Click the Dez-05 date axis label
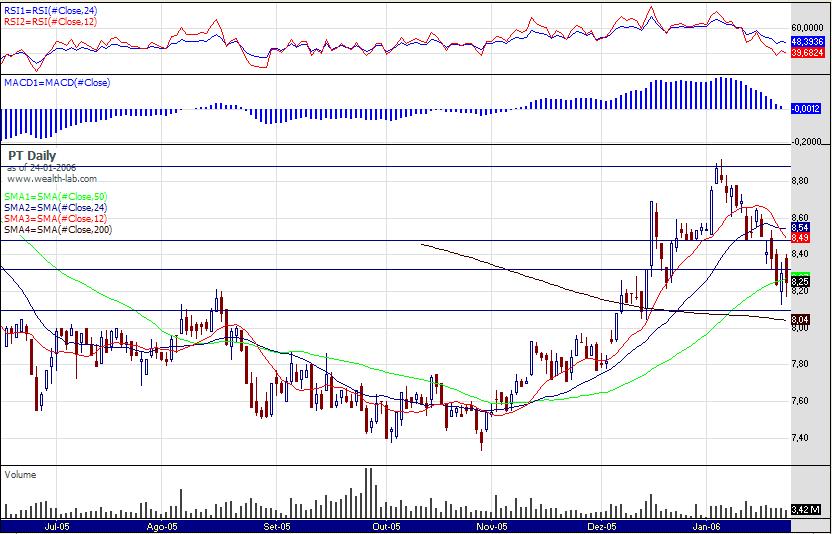832x534 pixels. [x=602, y=527]
